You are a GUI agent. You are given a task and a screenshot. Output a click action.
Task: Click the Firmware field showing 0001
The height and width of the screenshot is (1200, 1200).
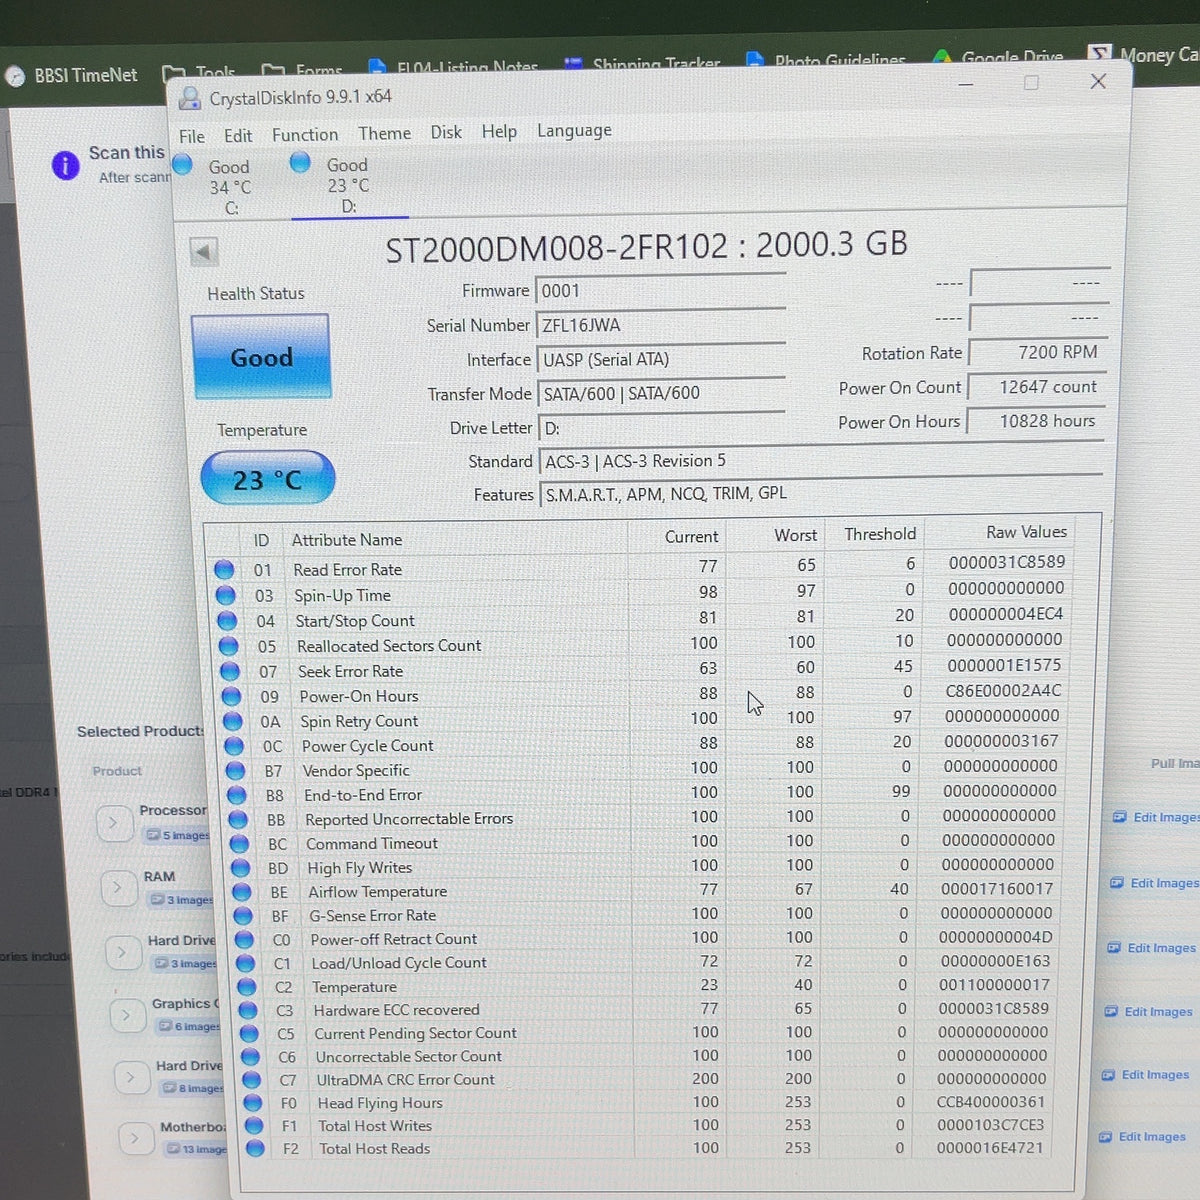tap(660, 290)
